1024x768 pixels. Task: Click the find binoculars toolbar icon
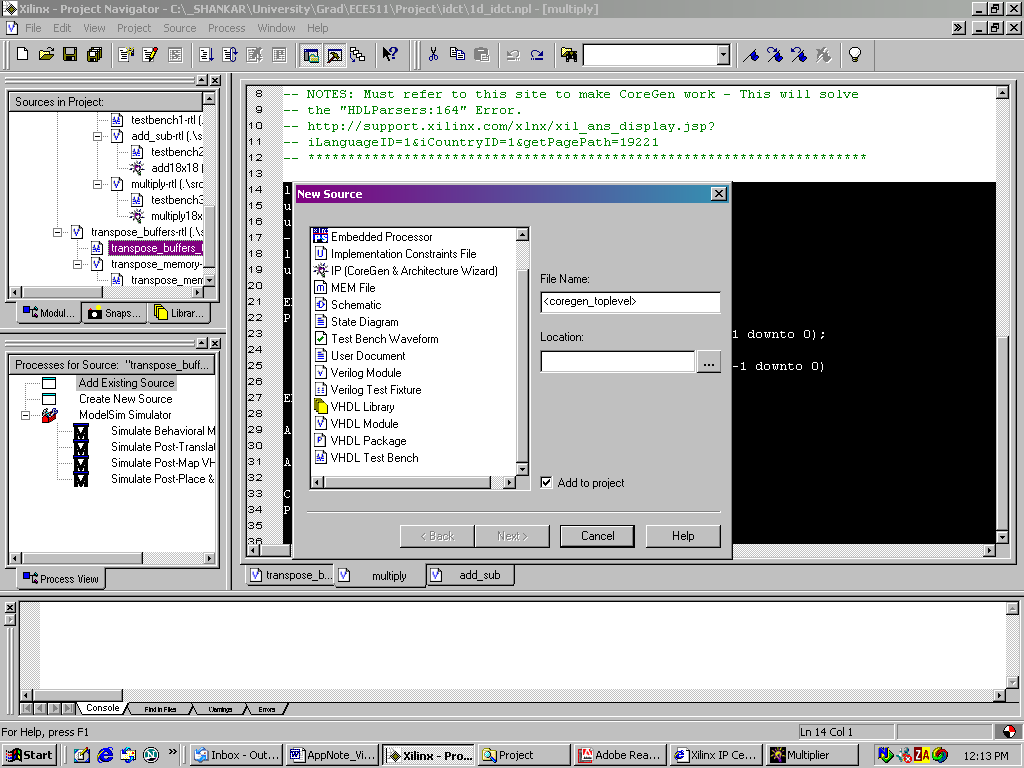pos(569,54)
